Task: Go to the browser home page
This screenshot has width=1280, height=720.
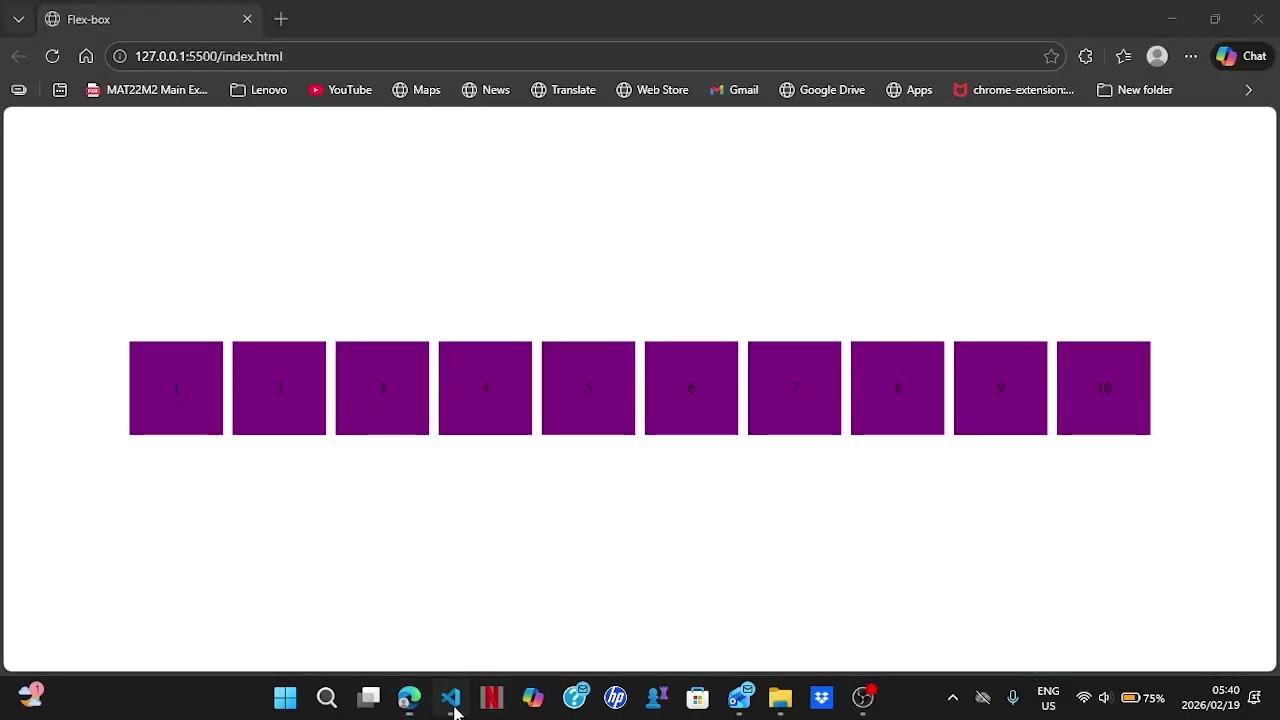Action: (86, 56)
